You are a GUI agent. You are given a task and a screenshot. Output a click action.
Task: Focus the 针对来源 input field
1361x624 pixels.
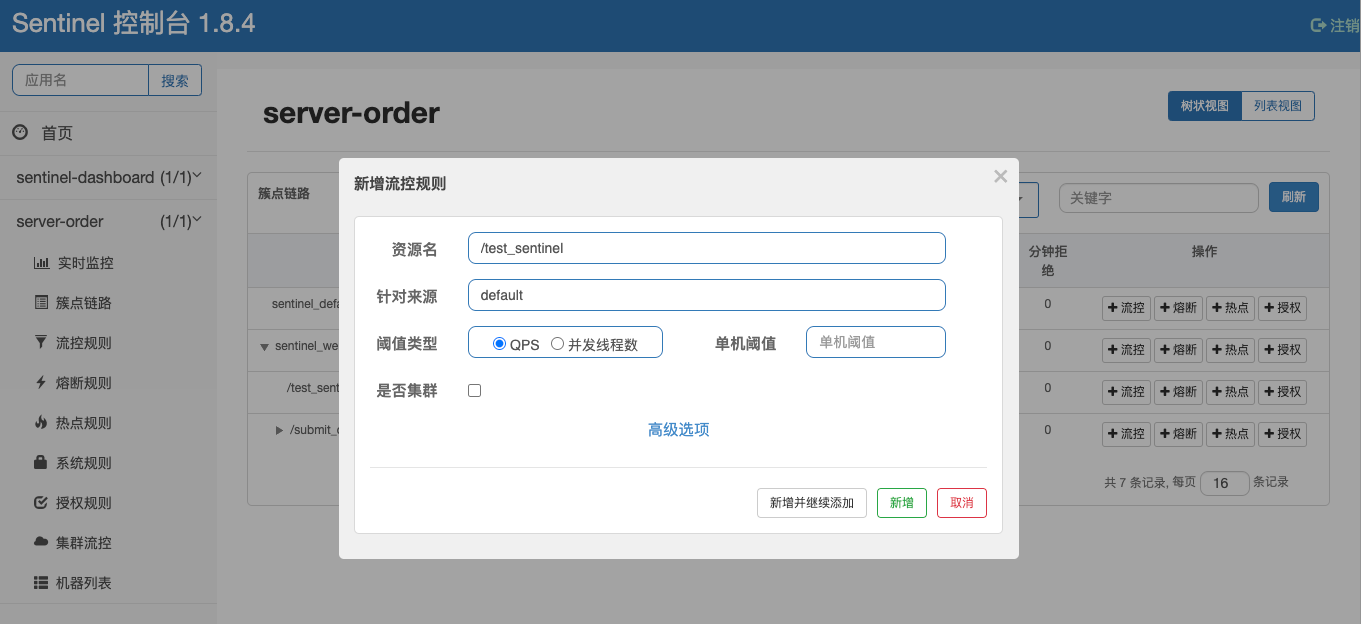[x=707, y=295]
